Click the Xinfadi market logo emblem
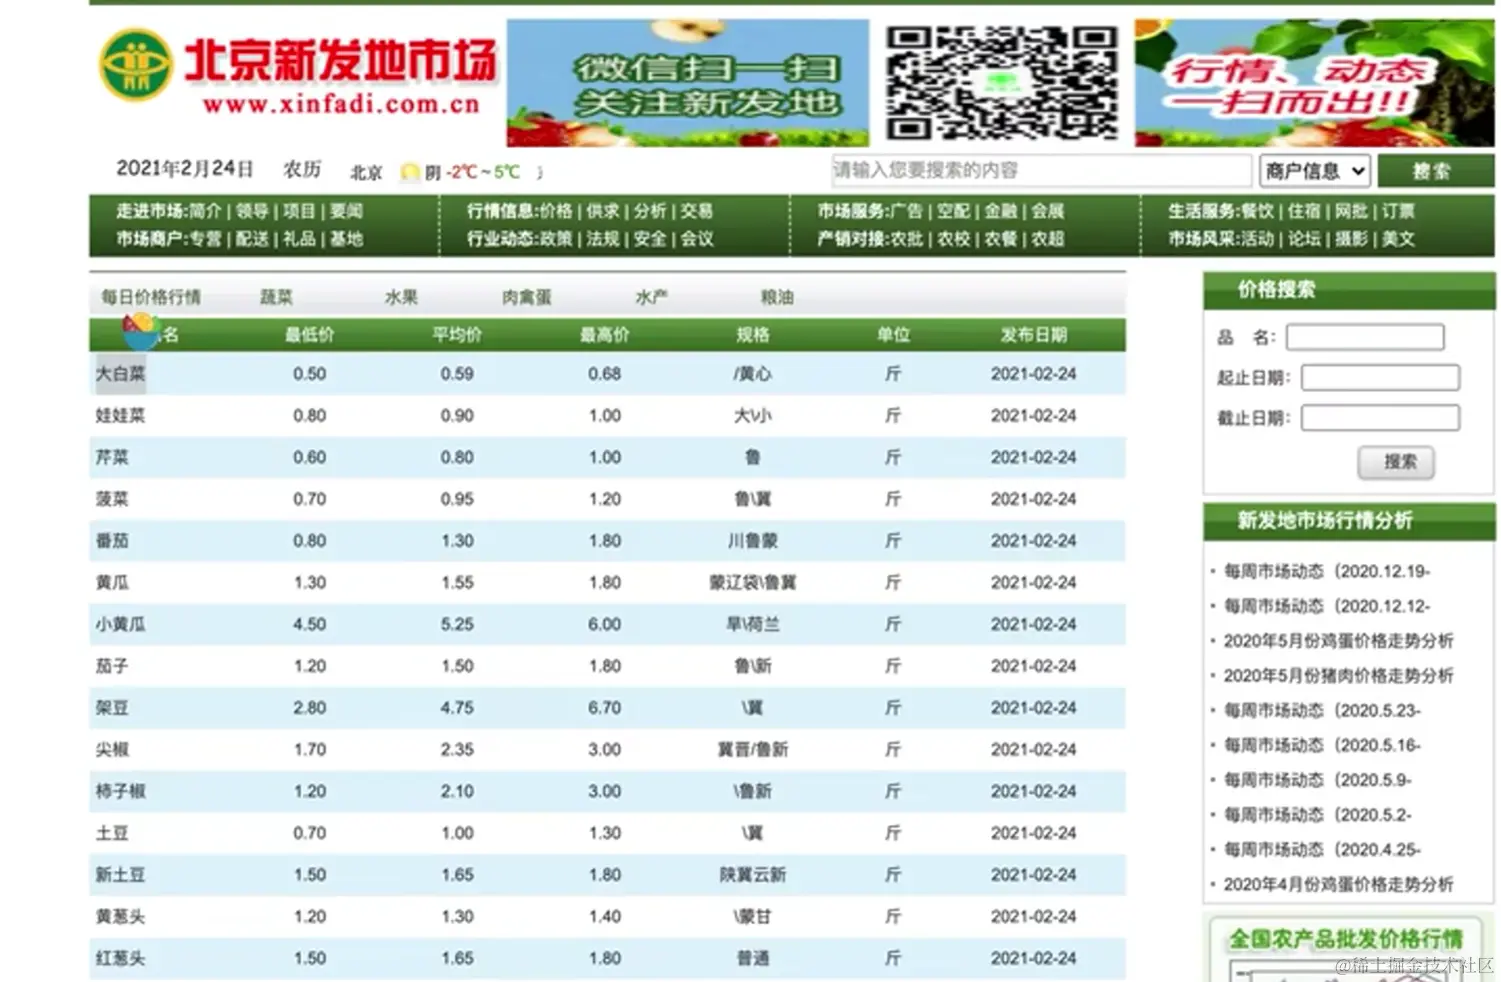Screen dimensions: 1501x982 pos(135,65)
